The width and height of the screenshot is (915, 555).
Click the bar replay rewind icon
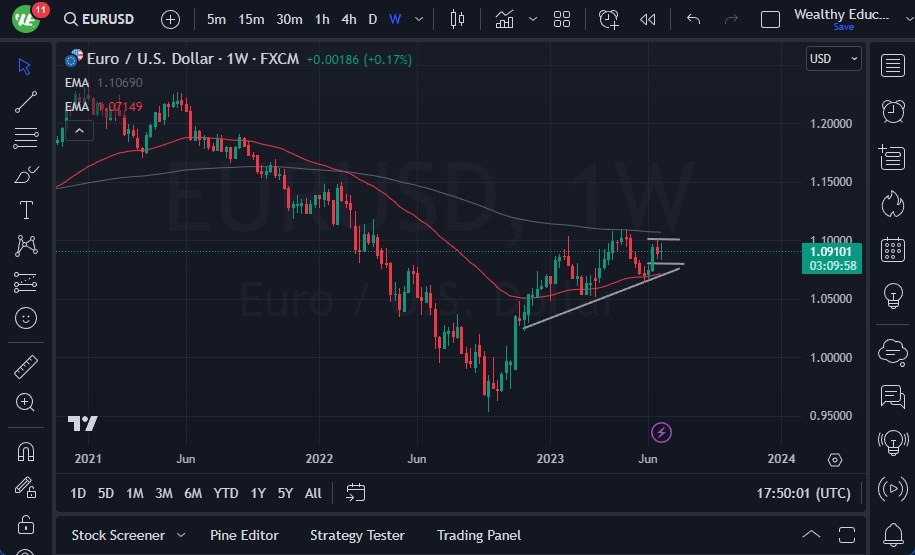pyautogui.click(x=648, y=19)
